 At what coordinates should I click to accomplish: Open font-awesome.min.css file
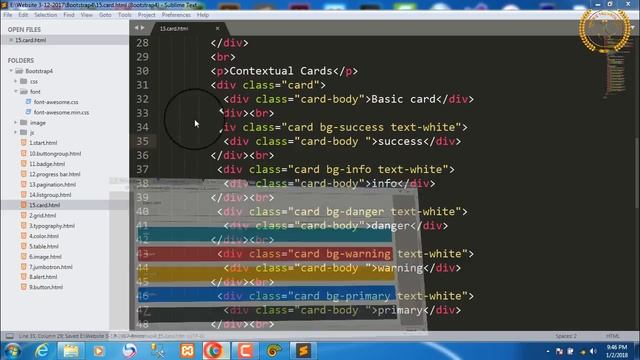61,112
